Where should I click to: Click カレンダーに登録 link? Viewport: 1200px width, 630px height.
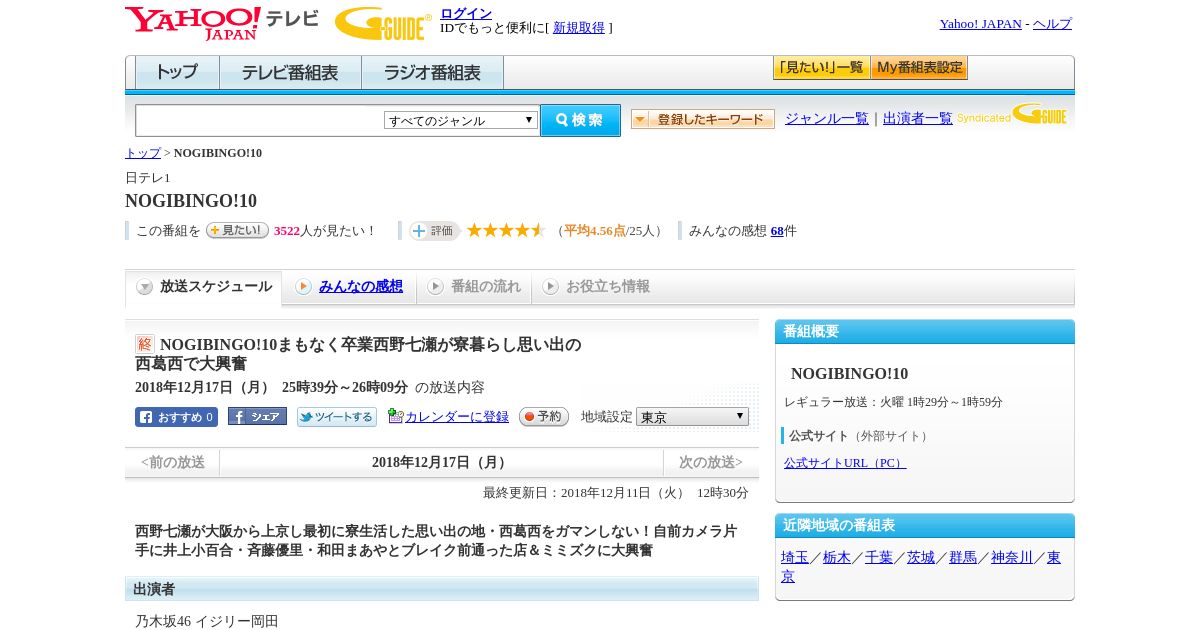pos(457,417)
